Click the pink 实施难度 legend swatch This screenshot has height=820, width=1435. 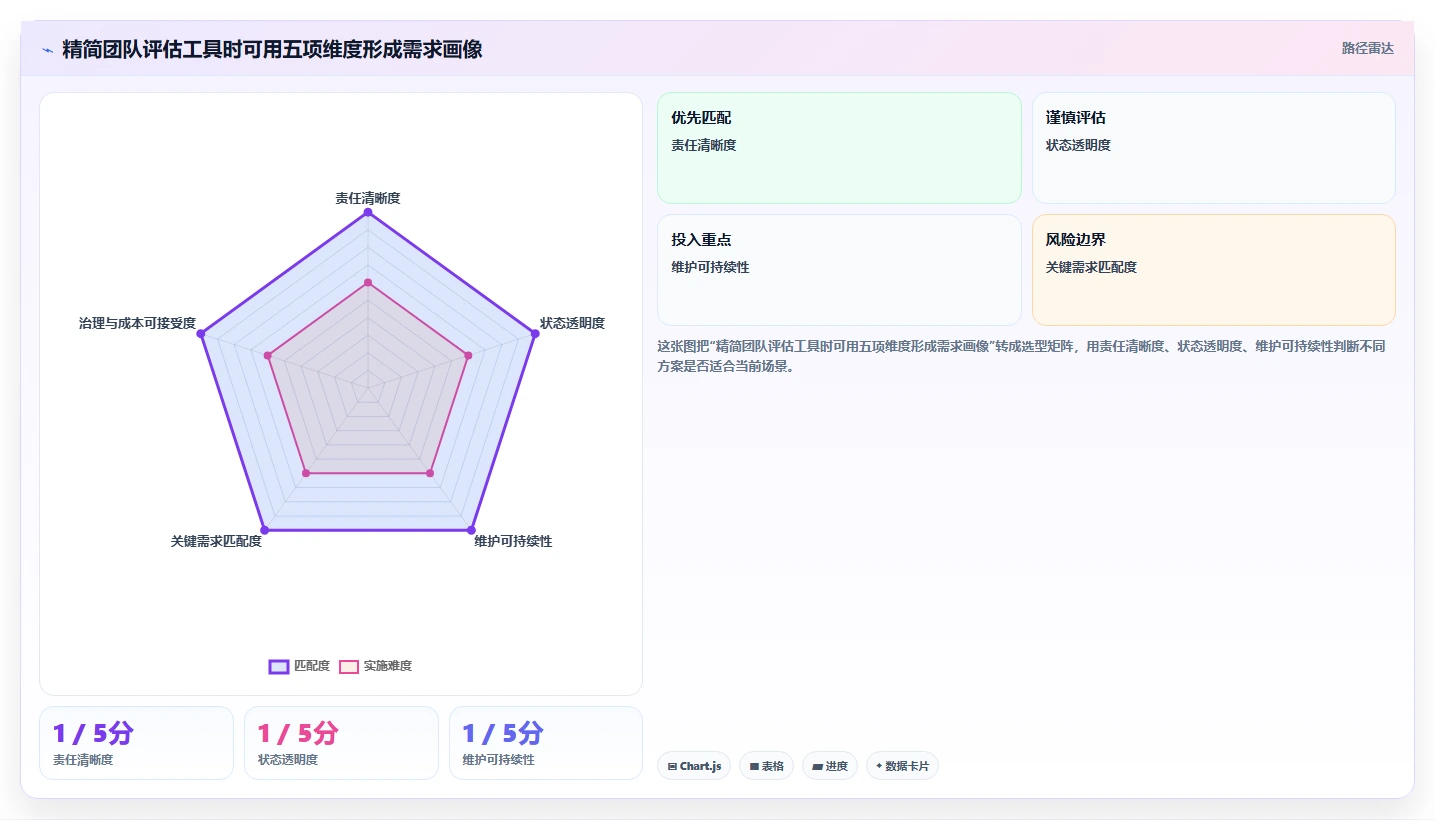tap(349, 666)
